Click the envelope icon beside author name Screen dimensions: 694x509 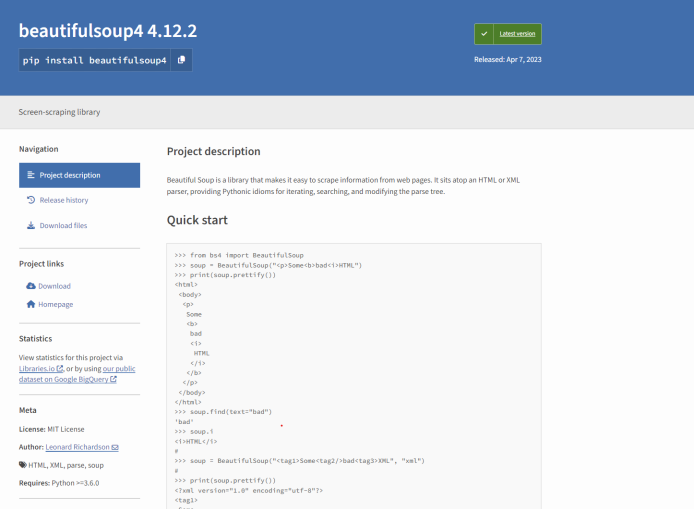point(115,447)
